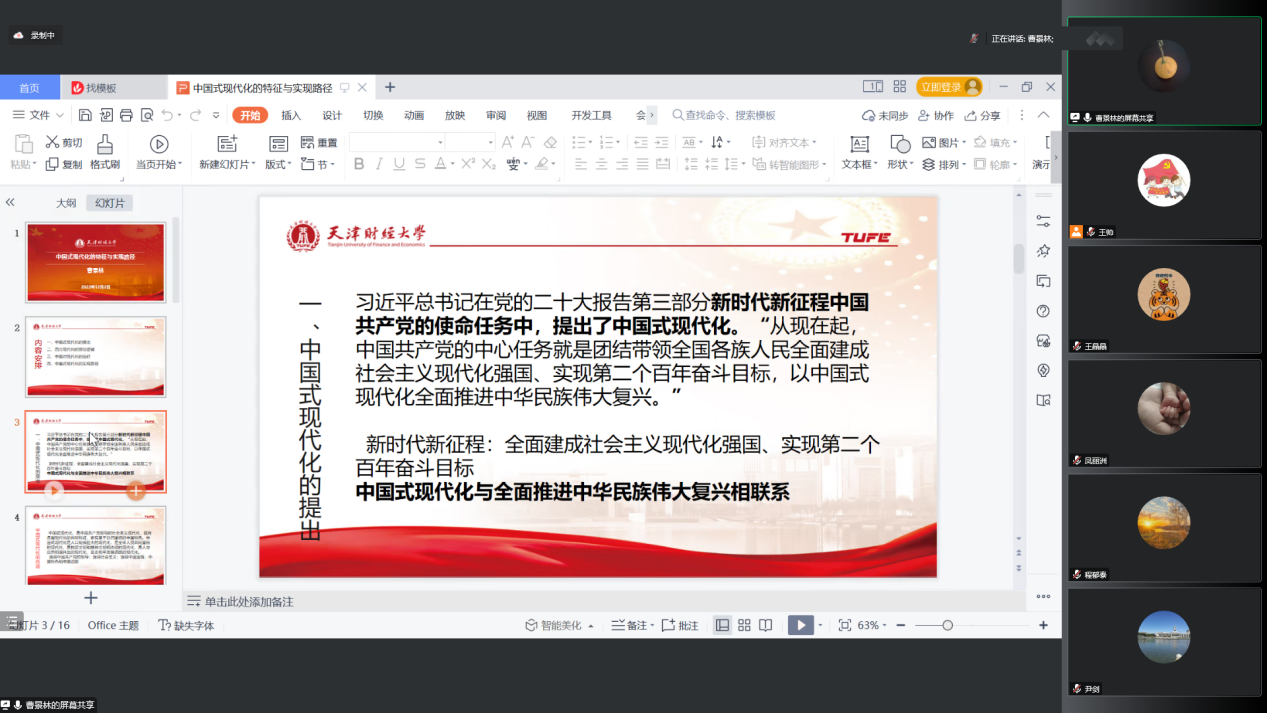Switch to the 审阅 ribbon tab
Screen dimensions: 1267x713
(x=496, y=115)
